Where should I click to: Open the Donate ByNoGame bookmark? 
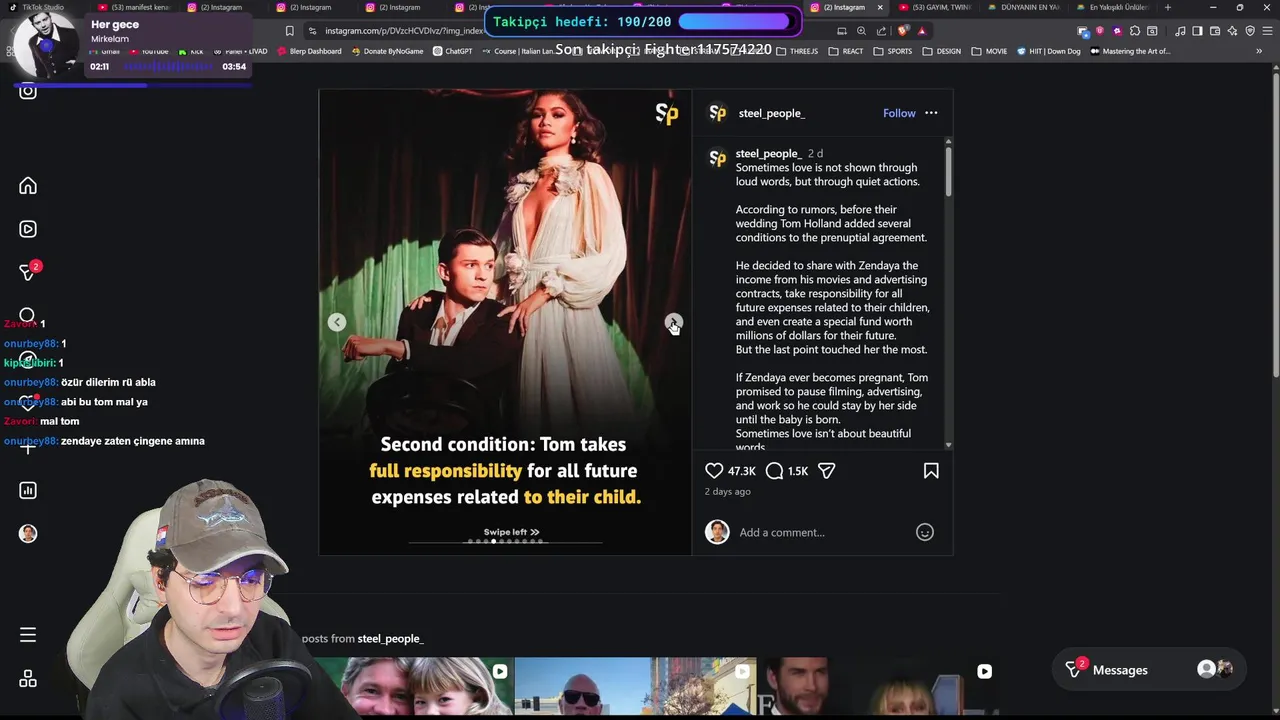coord(387,51)
